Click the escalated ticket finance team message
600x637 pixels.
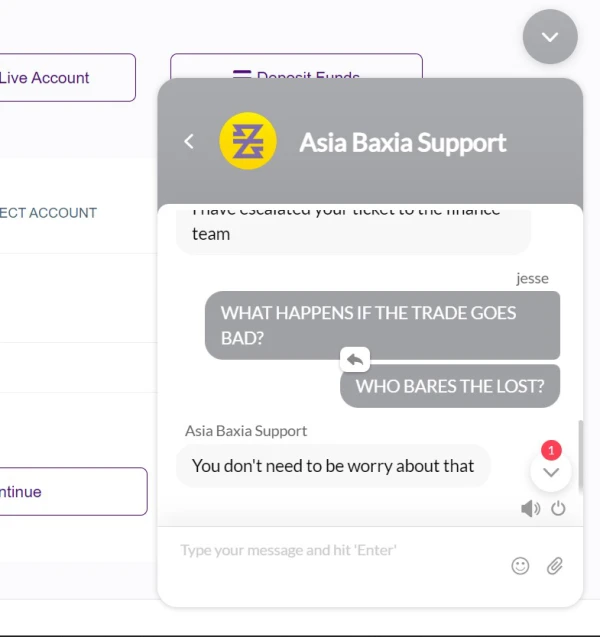(352, 229)
